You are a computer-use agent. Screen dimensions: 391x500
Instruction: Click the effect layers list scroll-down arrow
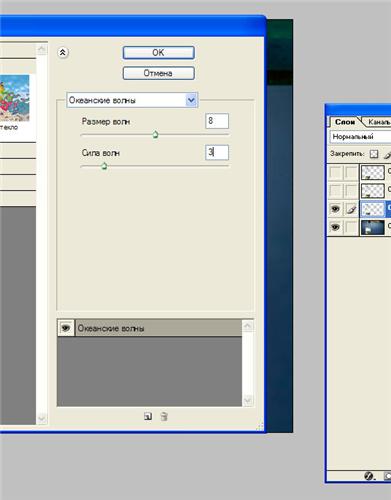tap(247, 400)
